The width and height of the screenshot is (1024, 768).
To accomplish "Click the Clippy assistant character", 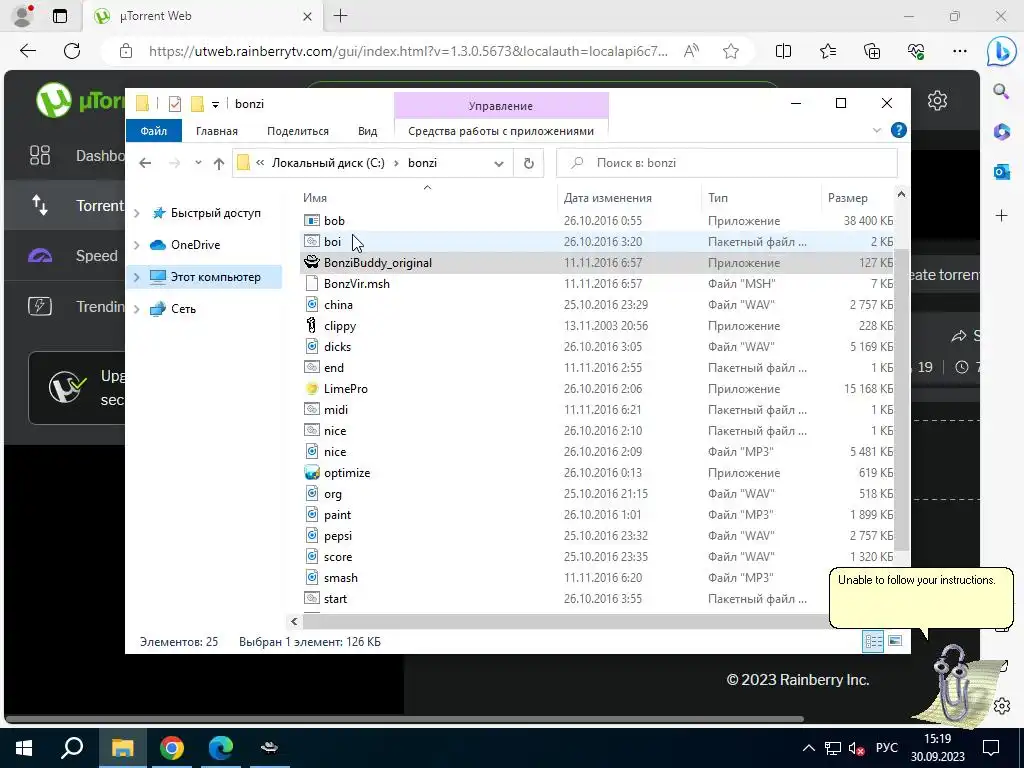I will point(957,682).
